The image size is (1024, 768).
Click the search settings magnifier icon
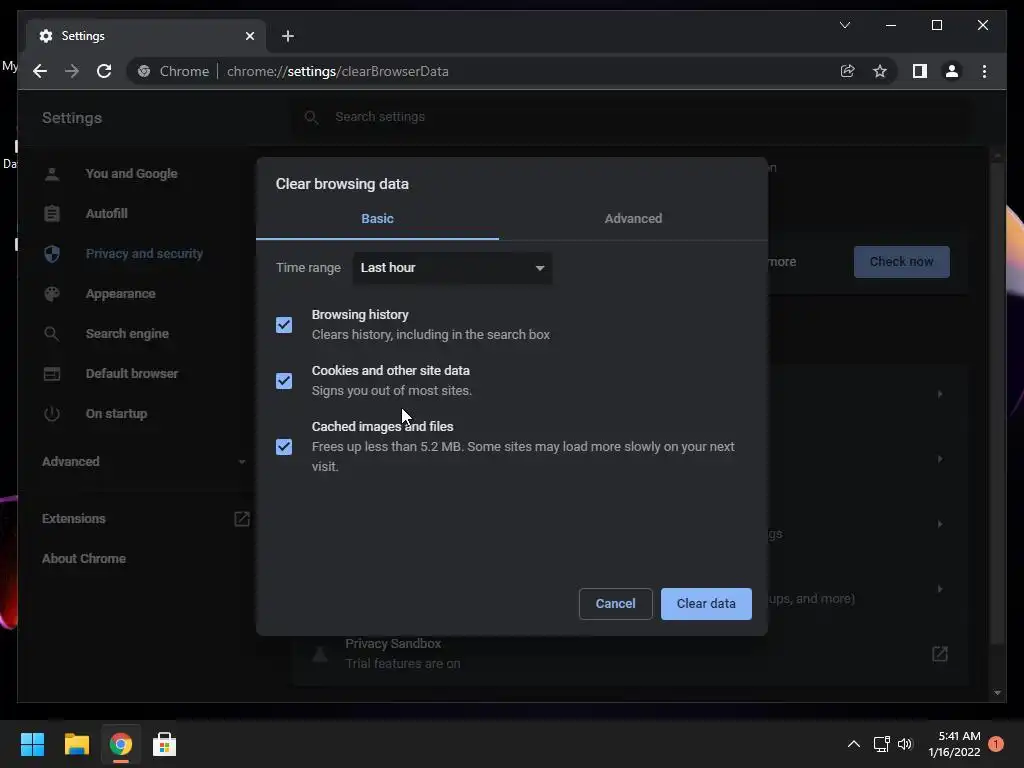(x=312, y=117)
